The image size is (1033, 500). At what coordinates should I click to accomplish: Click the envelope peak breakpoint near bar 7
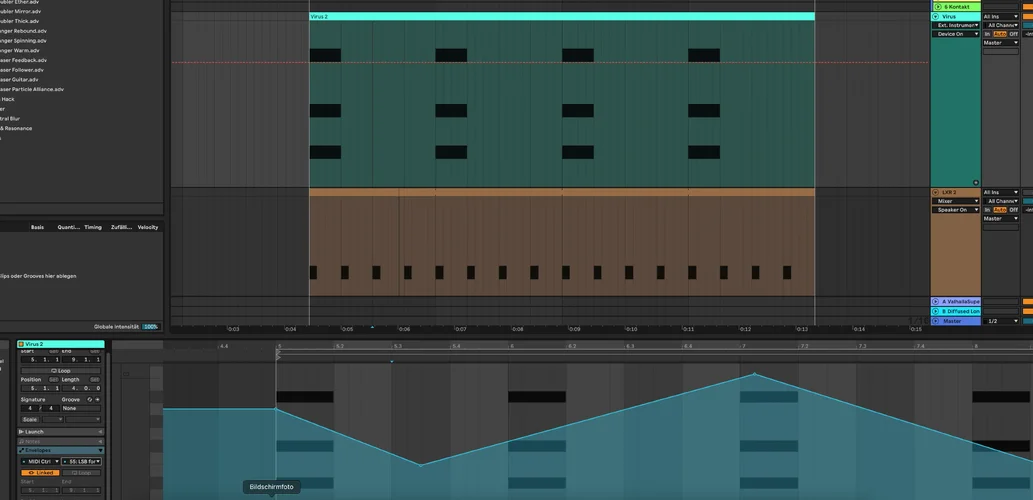coord(754,374)
